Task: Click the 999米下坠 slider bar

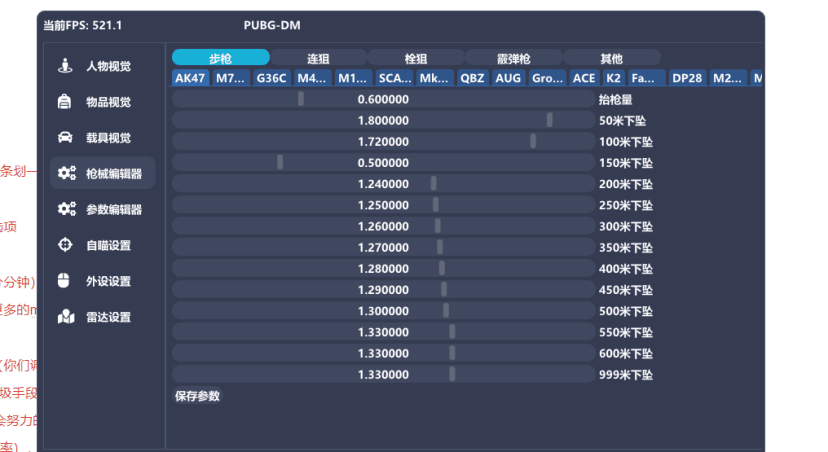Action: pos(383,374)
